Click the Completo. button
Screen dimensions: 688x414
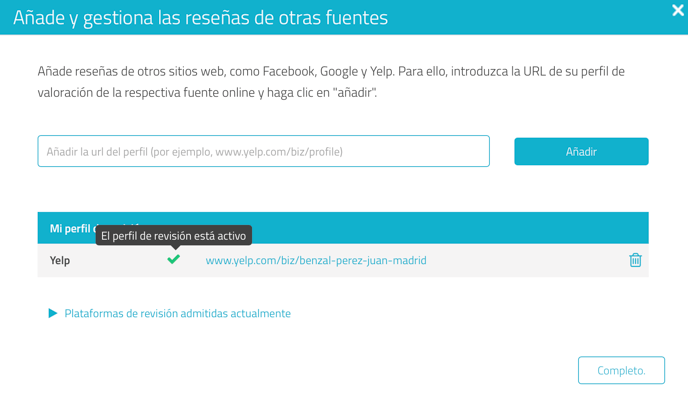pos(621,370)
